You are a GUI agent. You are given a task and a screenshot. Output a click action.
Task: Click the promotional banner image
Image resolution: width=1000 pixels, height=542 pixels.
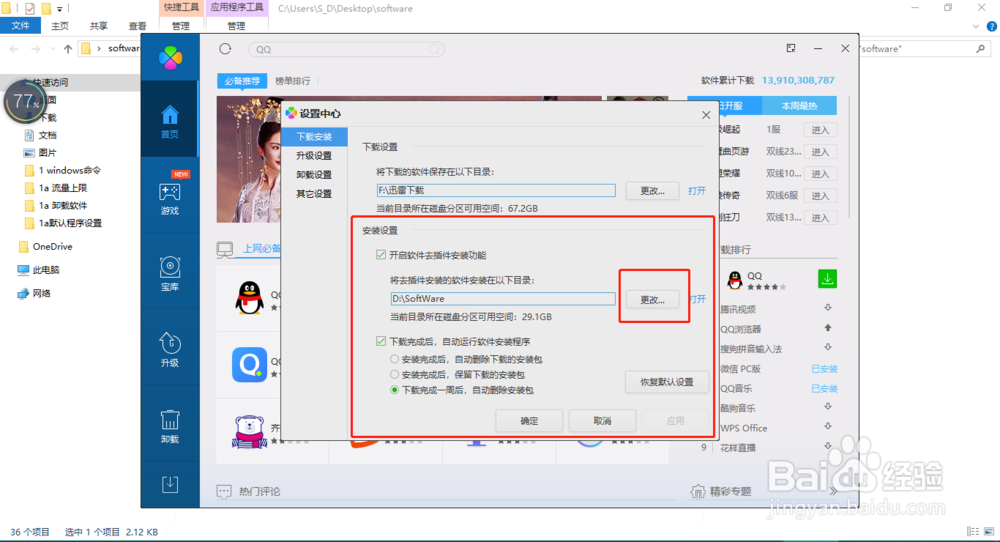tap(248, 159)
